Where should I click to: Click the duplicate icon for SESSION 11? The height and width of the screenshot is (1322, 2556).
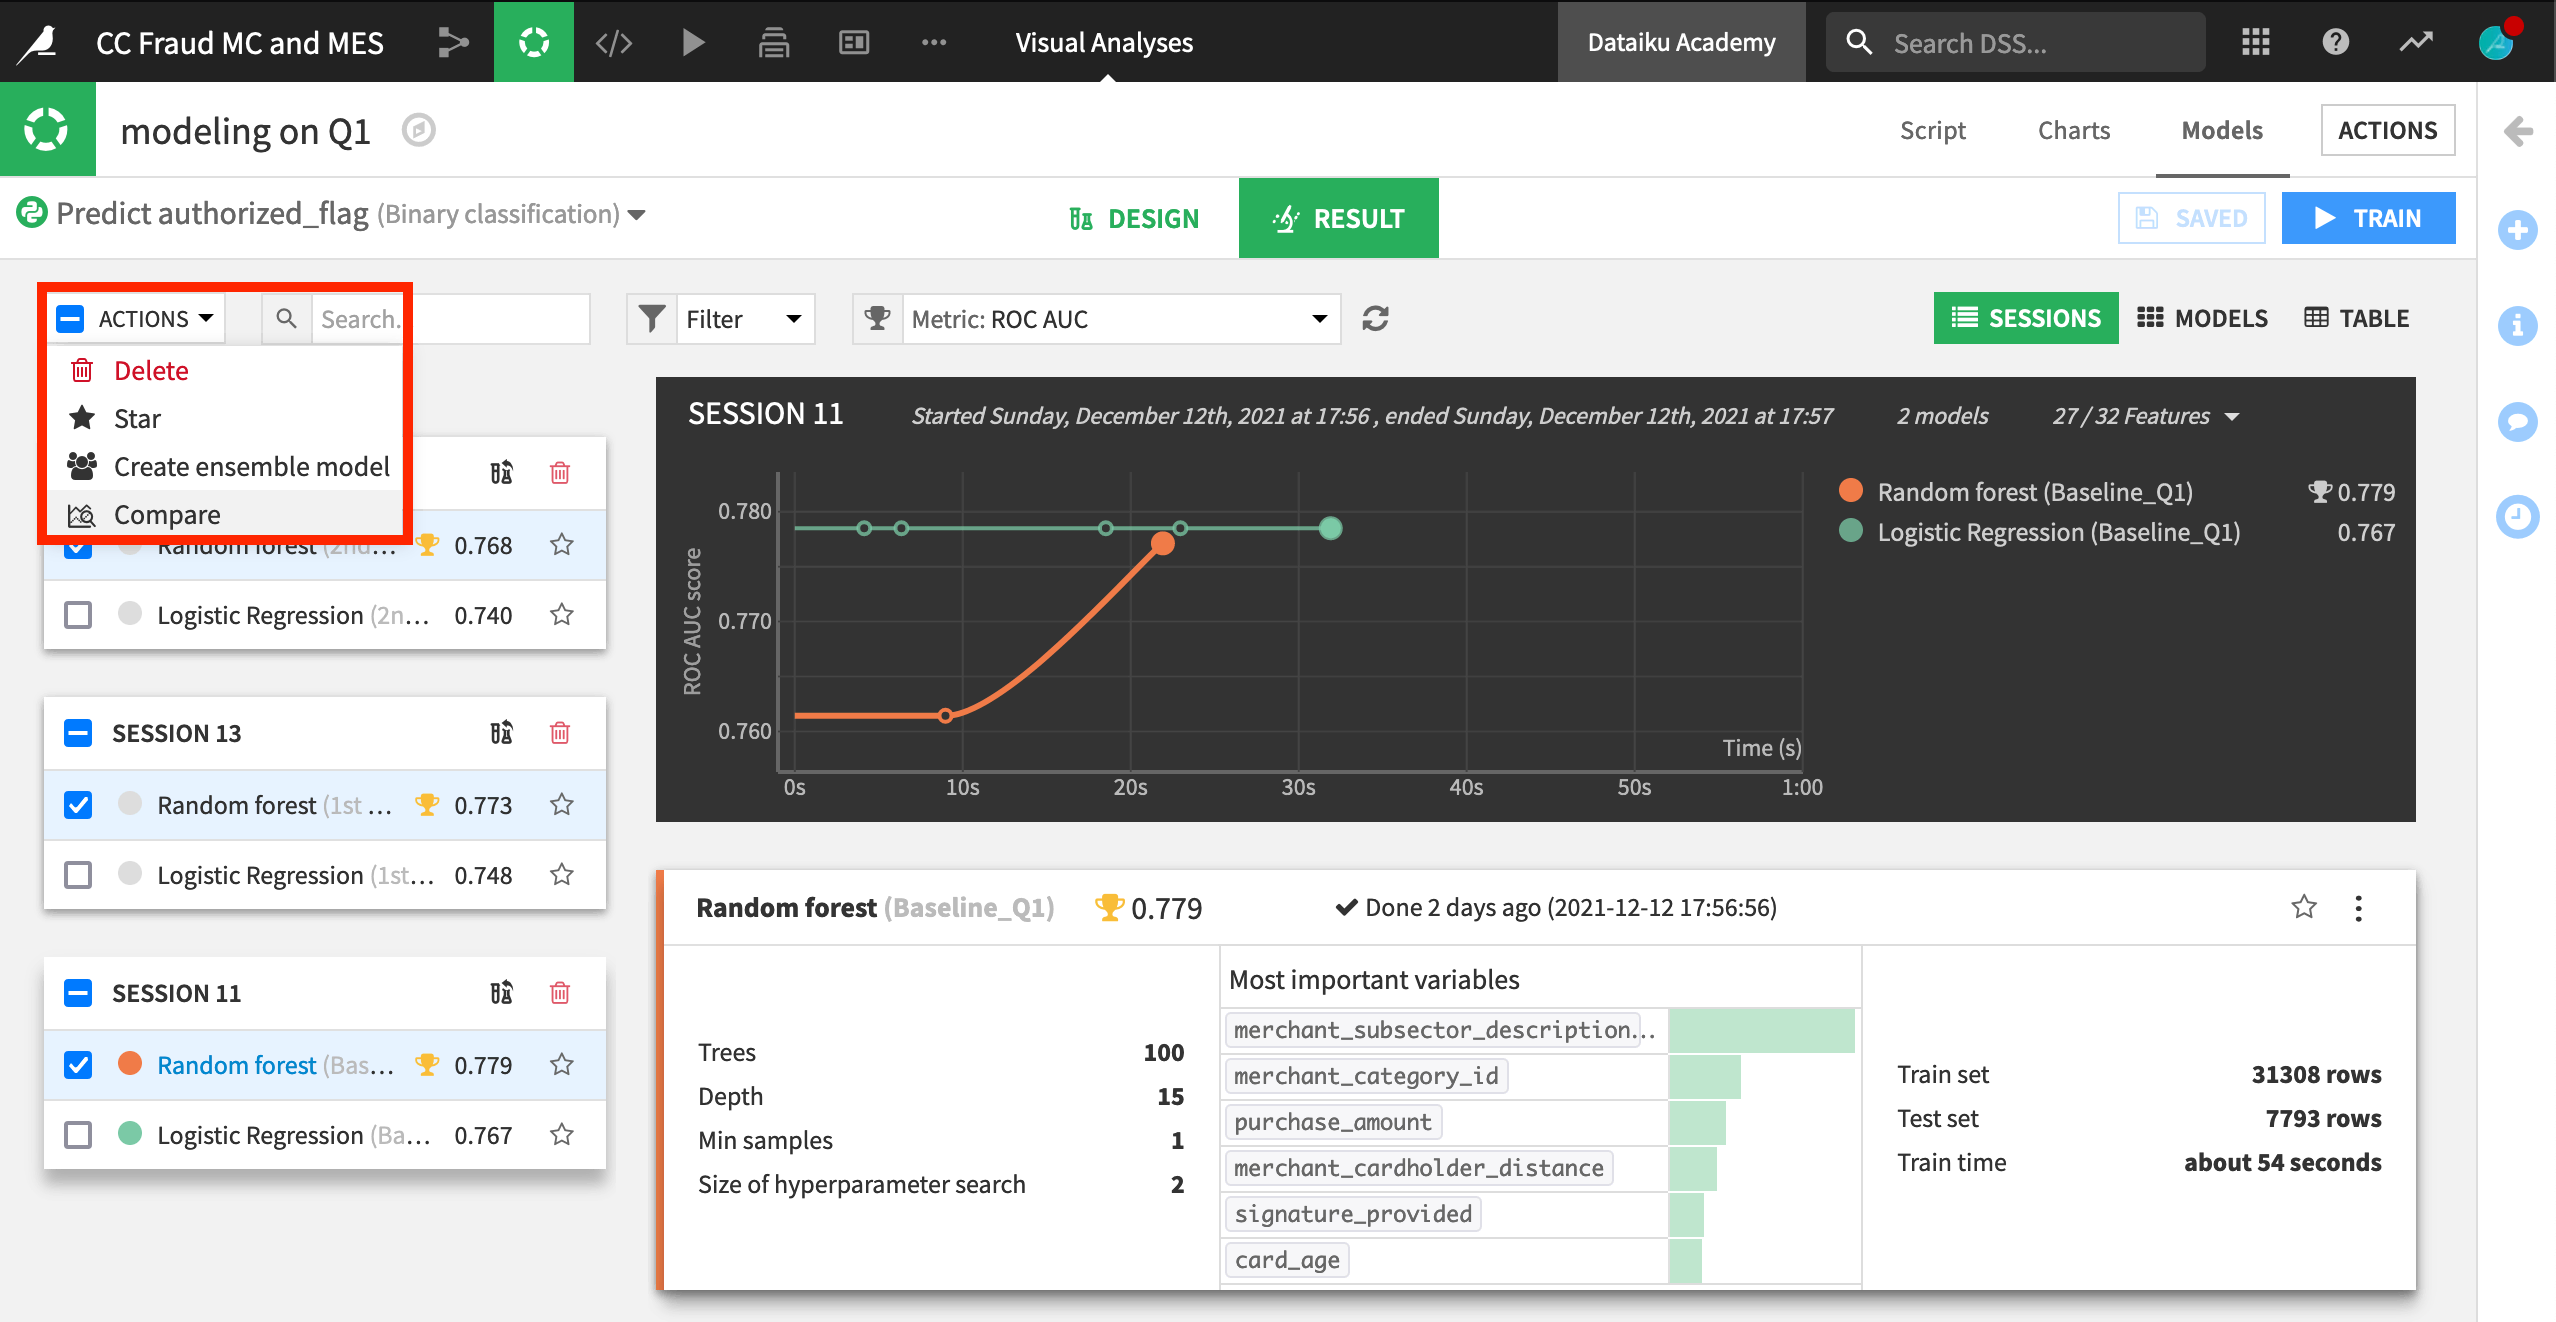click(x=502, y=993)
